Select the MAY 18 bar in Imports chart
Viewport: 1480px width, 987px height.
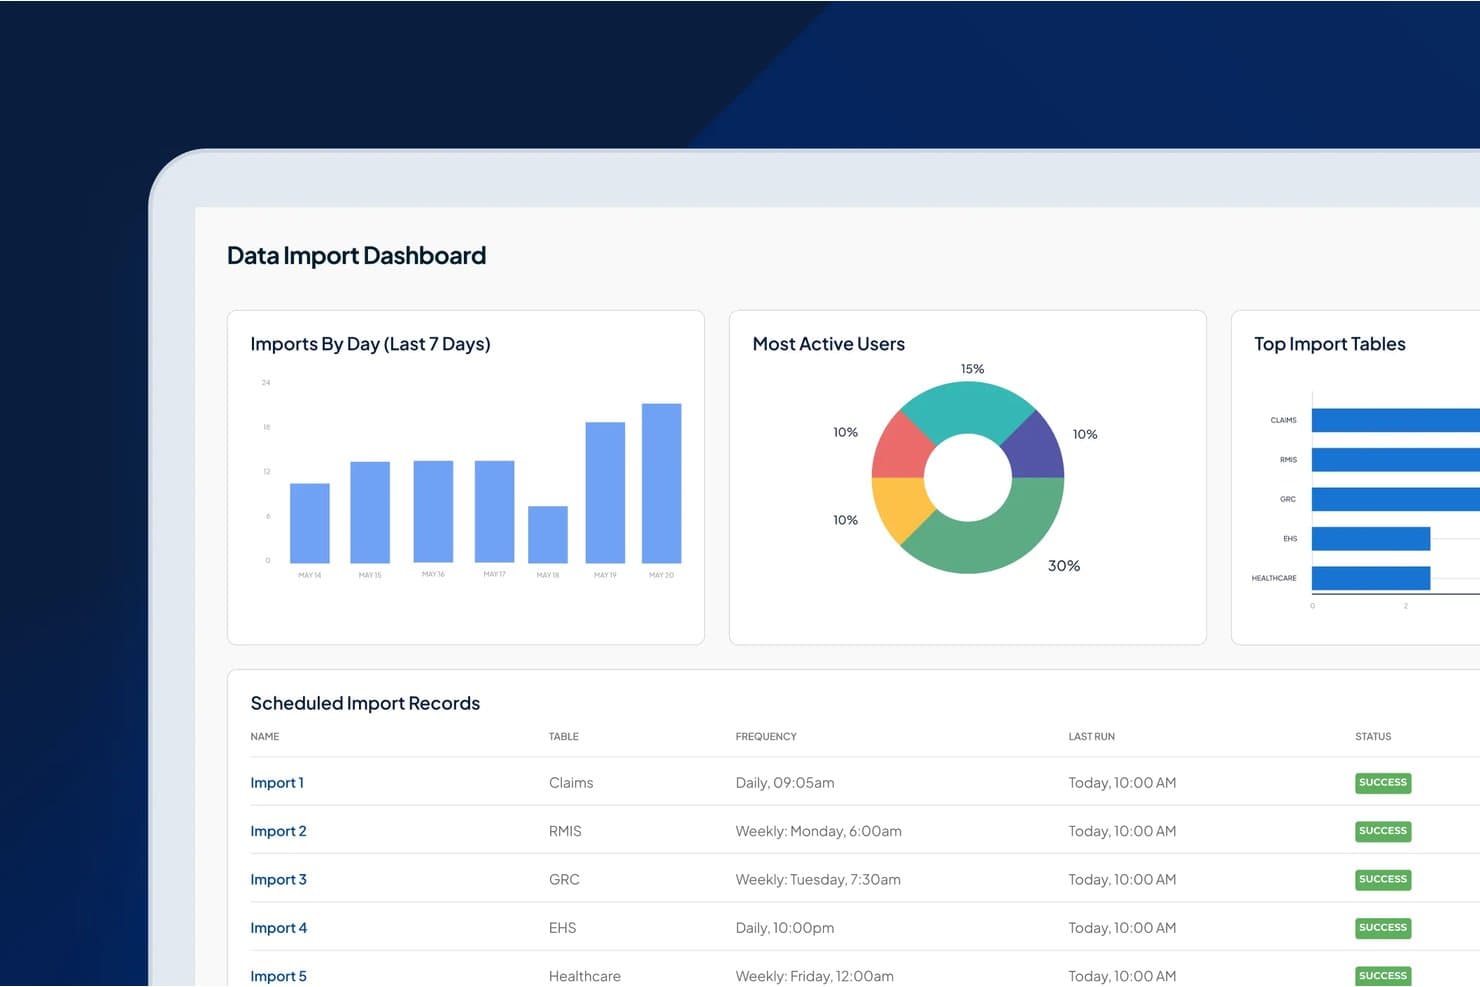(548, 534)
